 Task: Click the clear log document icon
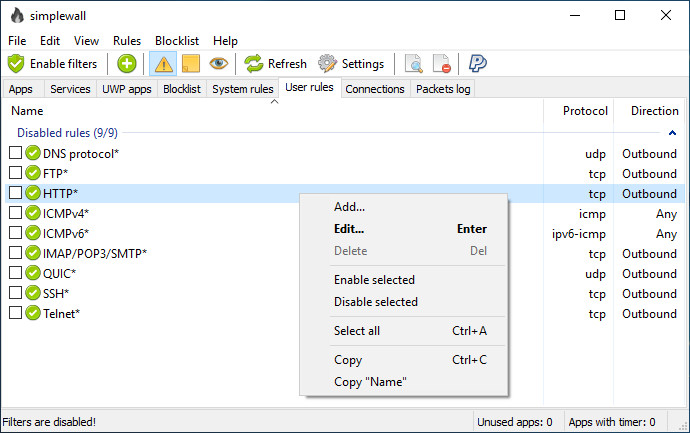(441, 64)
